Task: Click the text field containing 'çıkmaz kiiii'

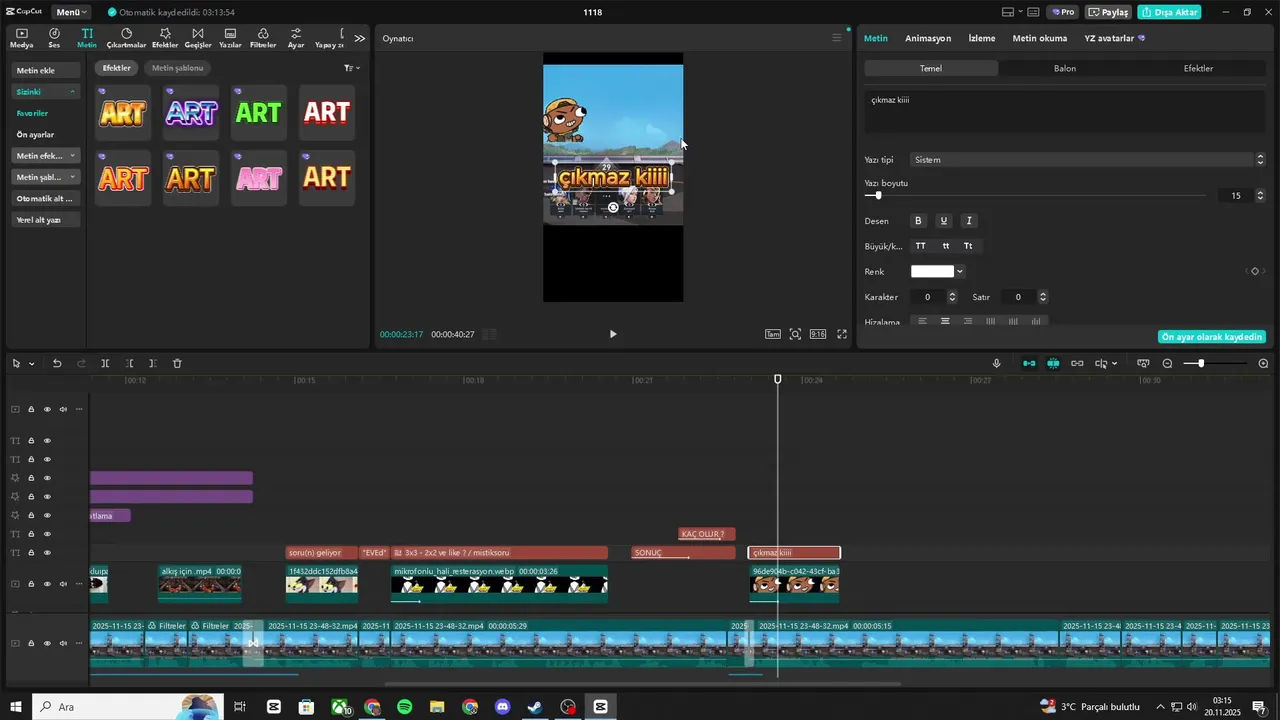Action: click(x=1066, y=112)
